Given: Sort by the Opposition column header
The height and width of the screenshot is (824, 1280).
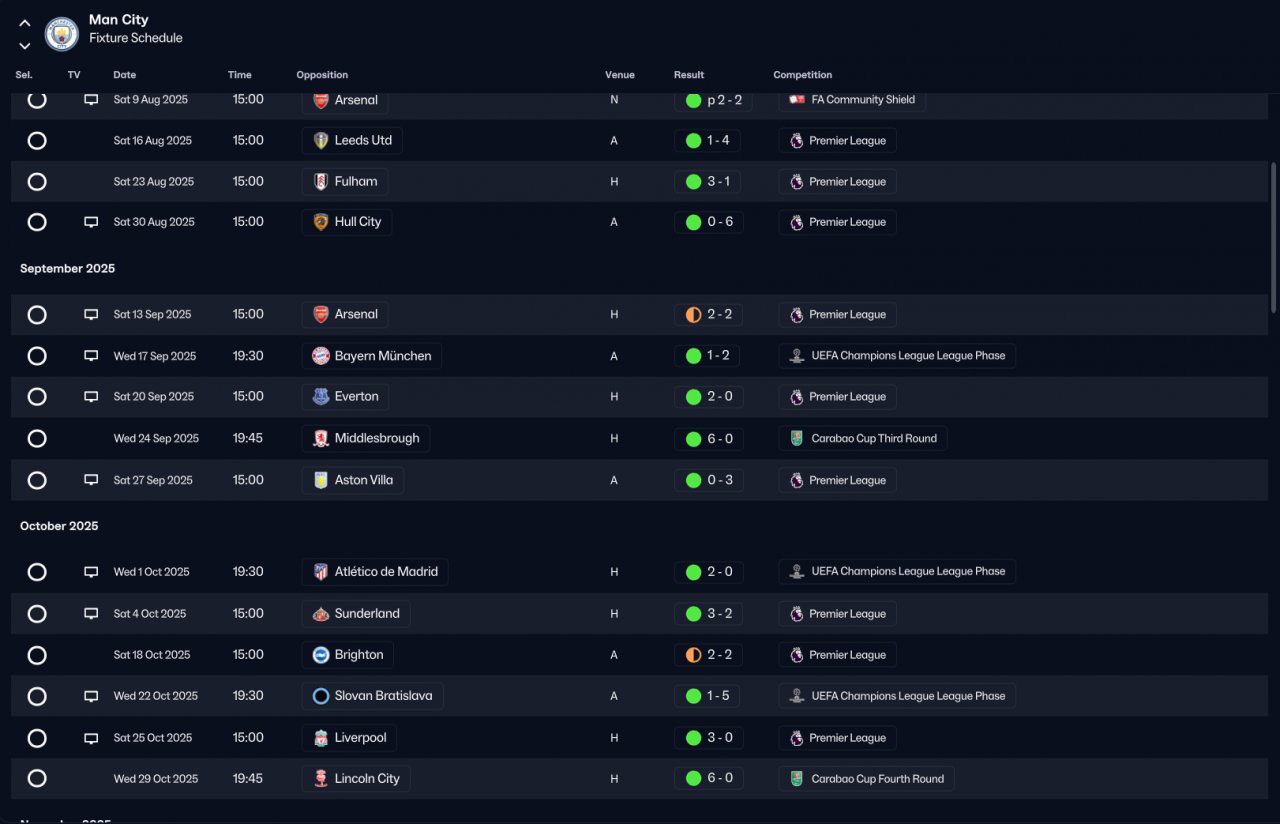Looking at the screenshot, I should (x=322, y=75).
